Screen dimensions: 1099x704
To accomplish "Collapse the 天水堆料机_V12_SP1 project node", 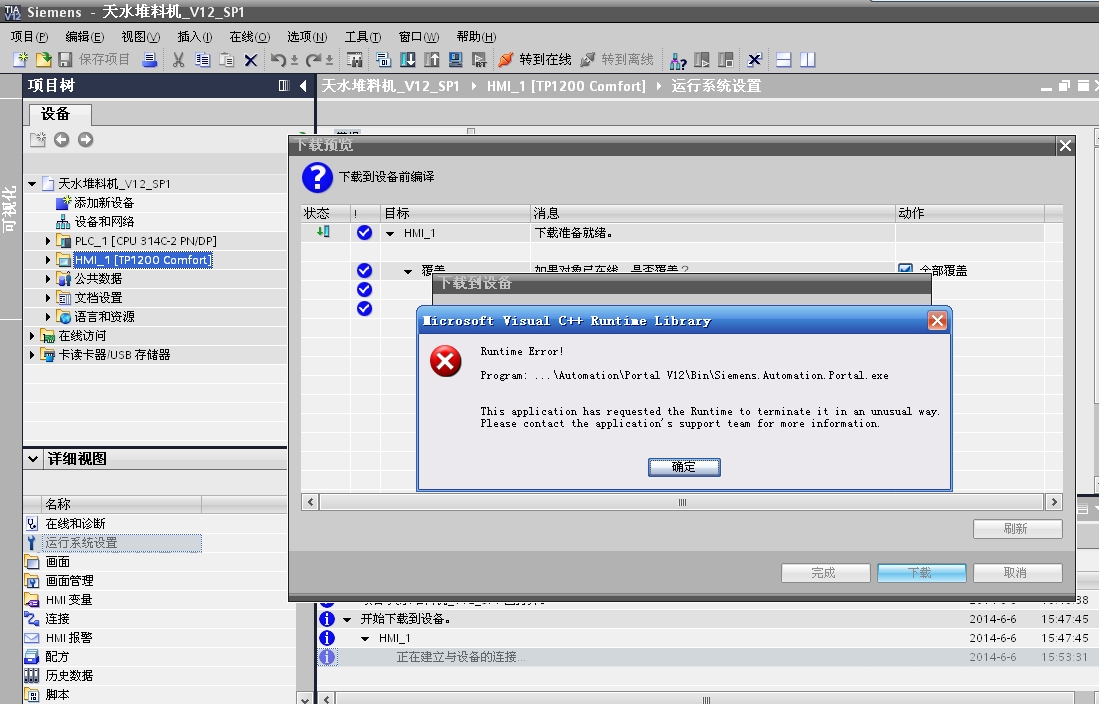I will pos(32,184).
